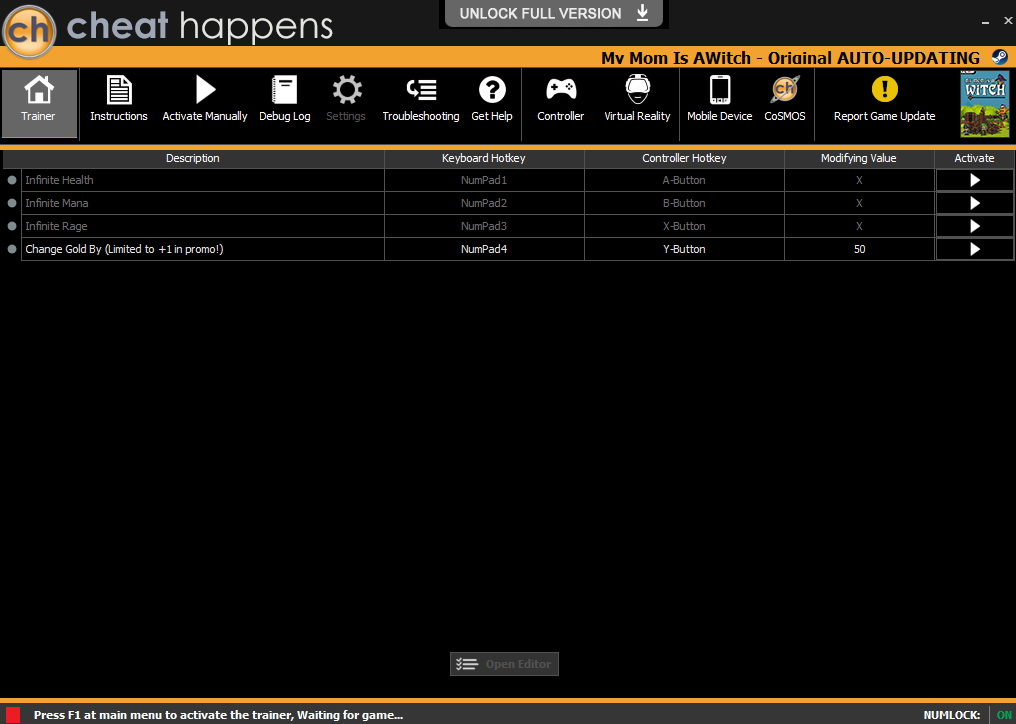Click the Modifying Value column header
The height and width of the screenshot is (724, 1016).
[x=859, y=158]
